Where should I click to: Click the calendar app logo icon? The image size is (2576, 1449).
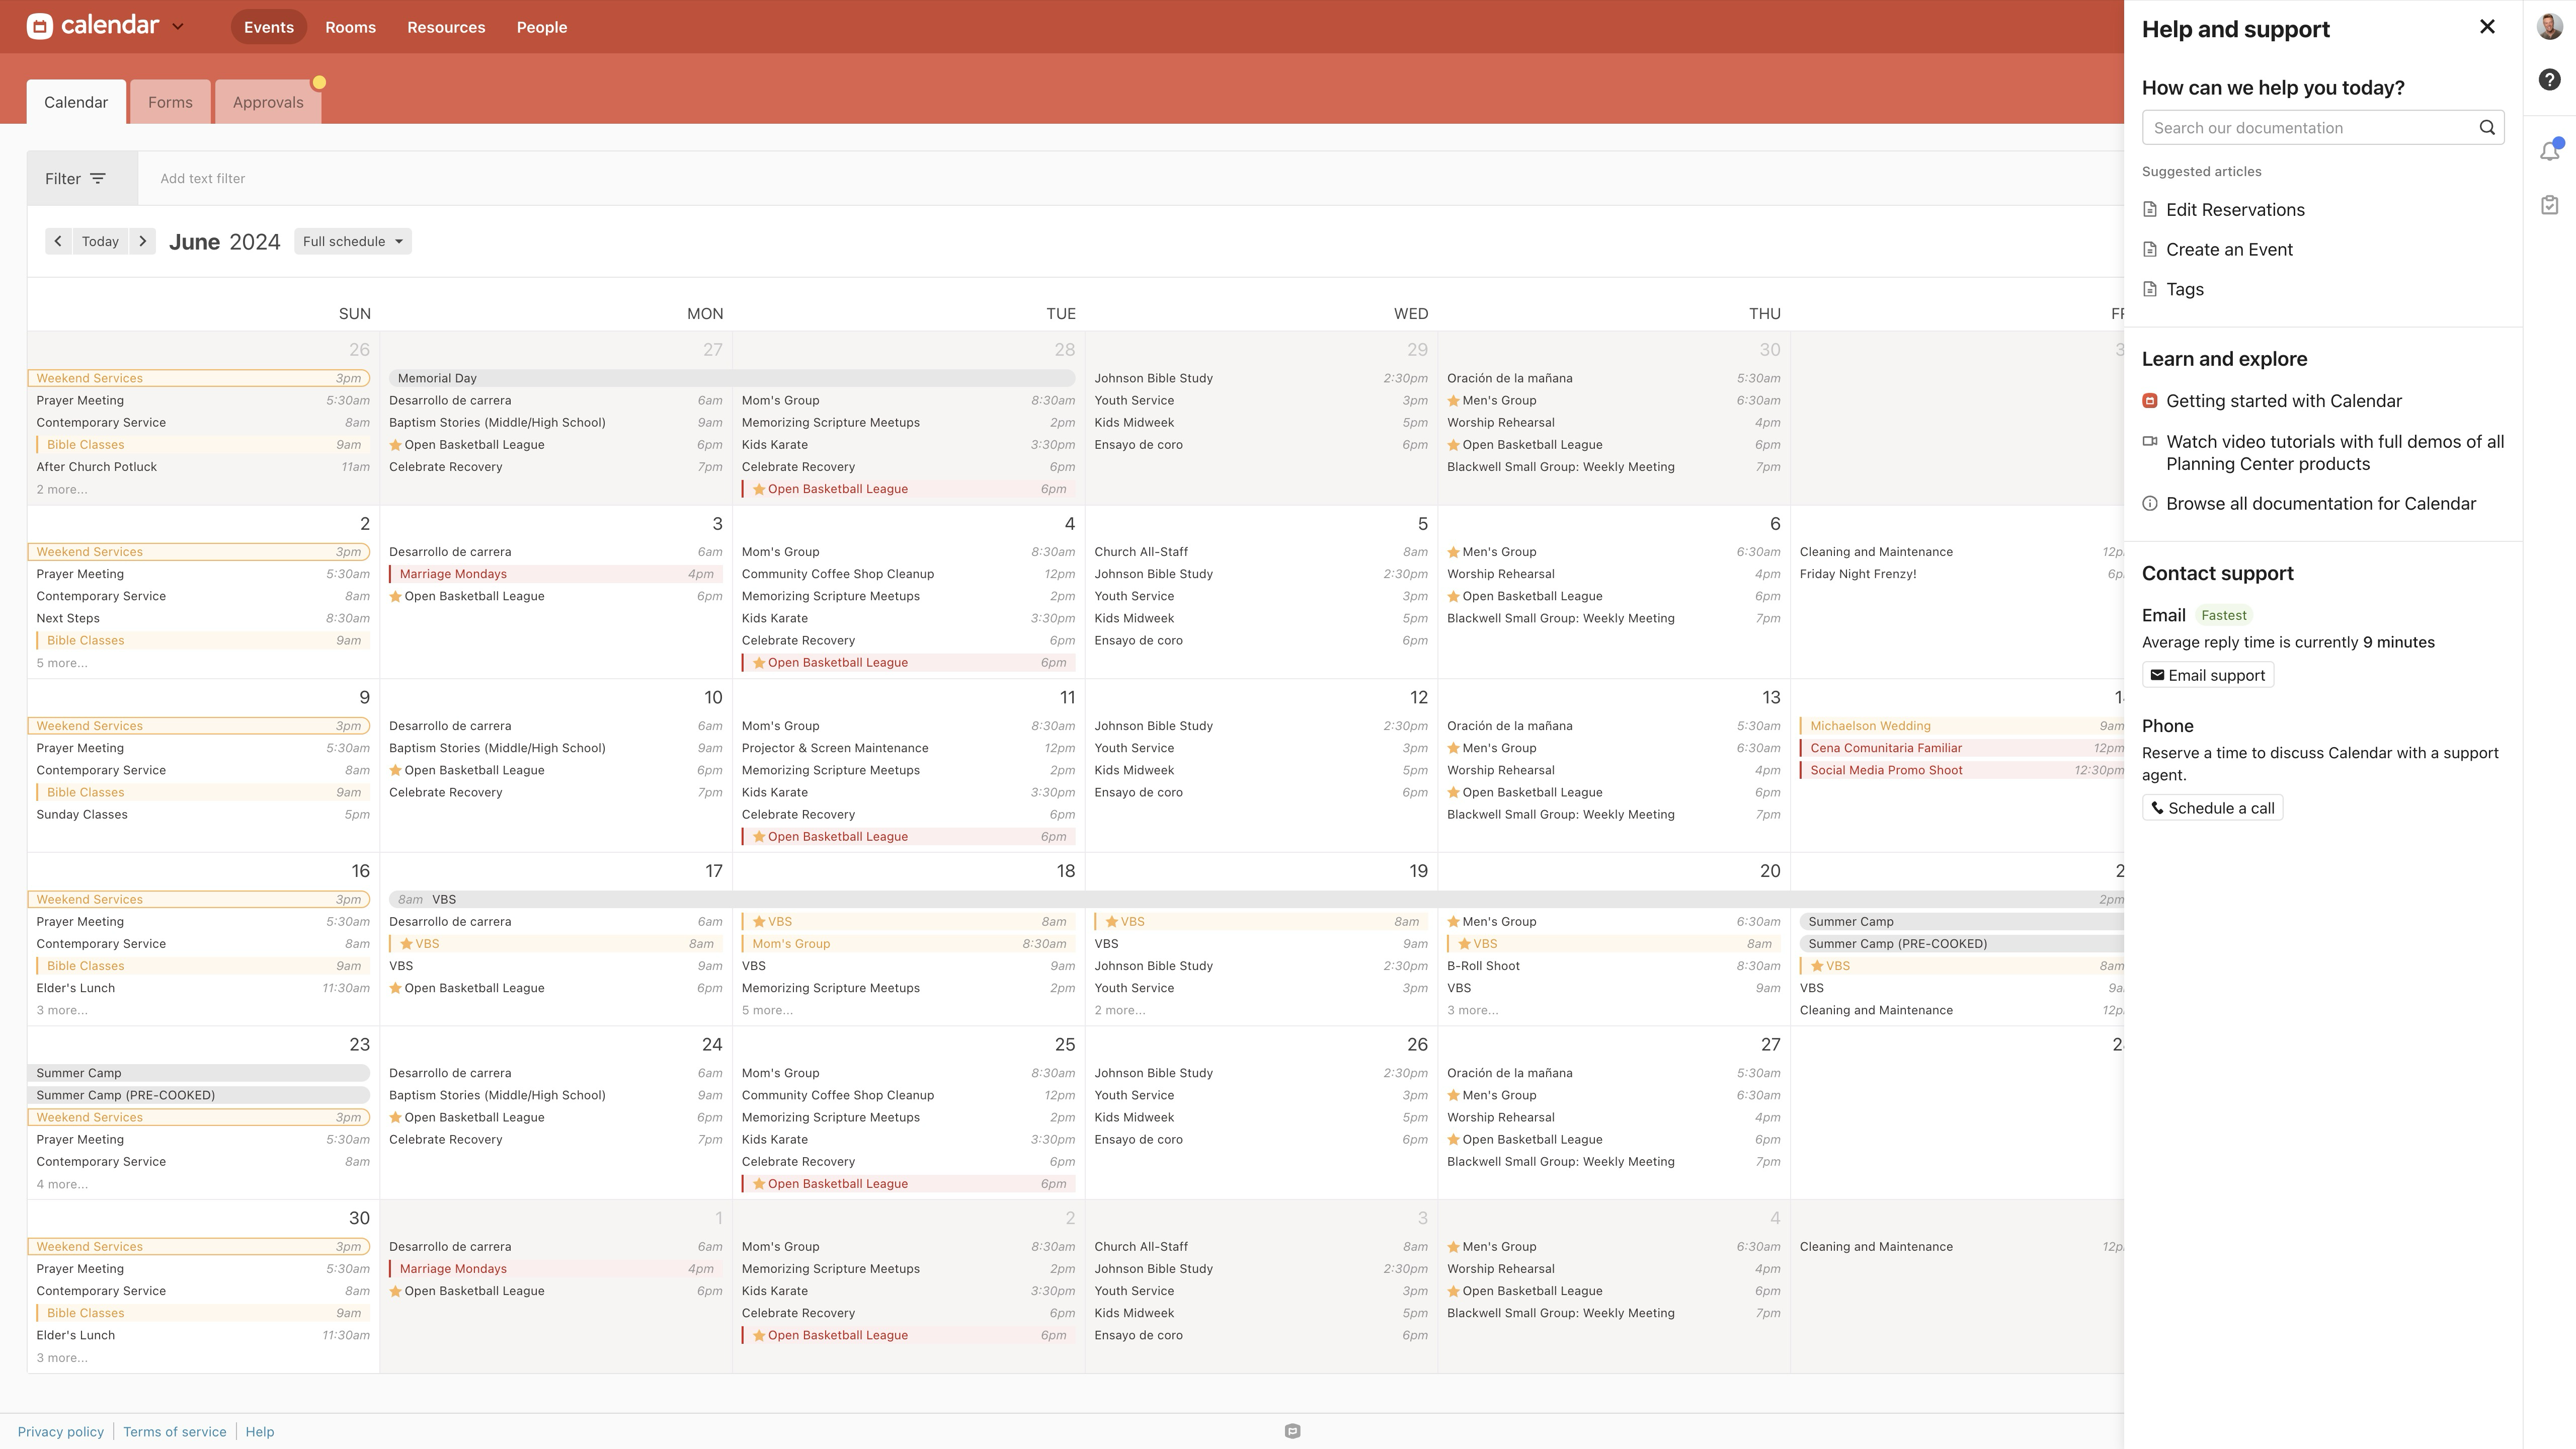click(x=40, y=26)
